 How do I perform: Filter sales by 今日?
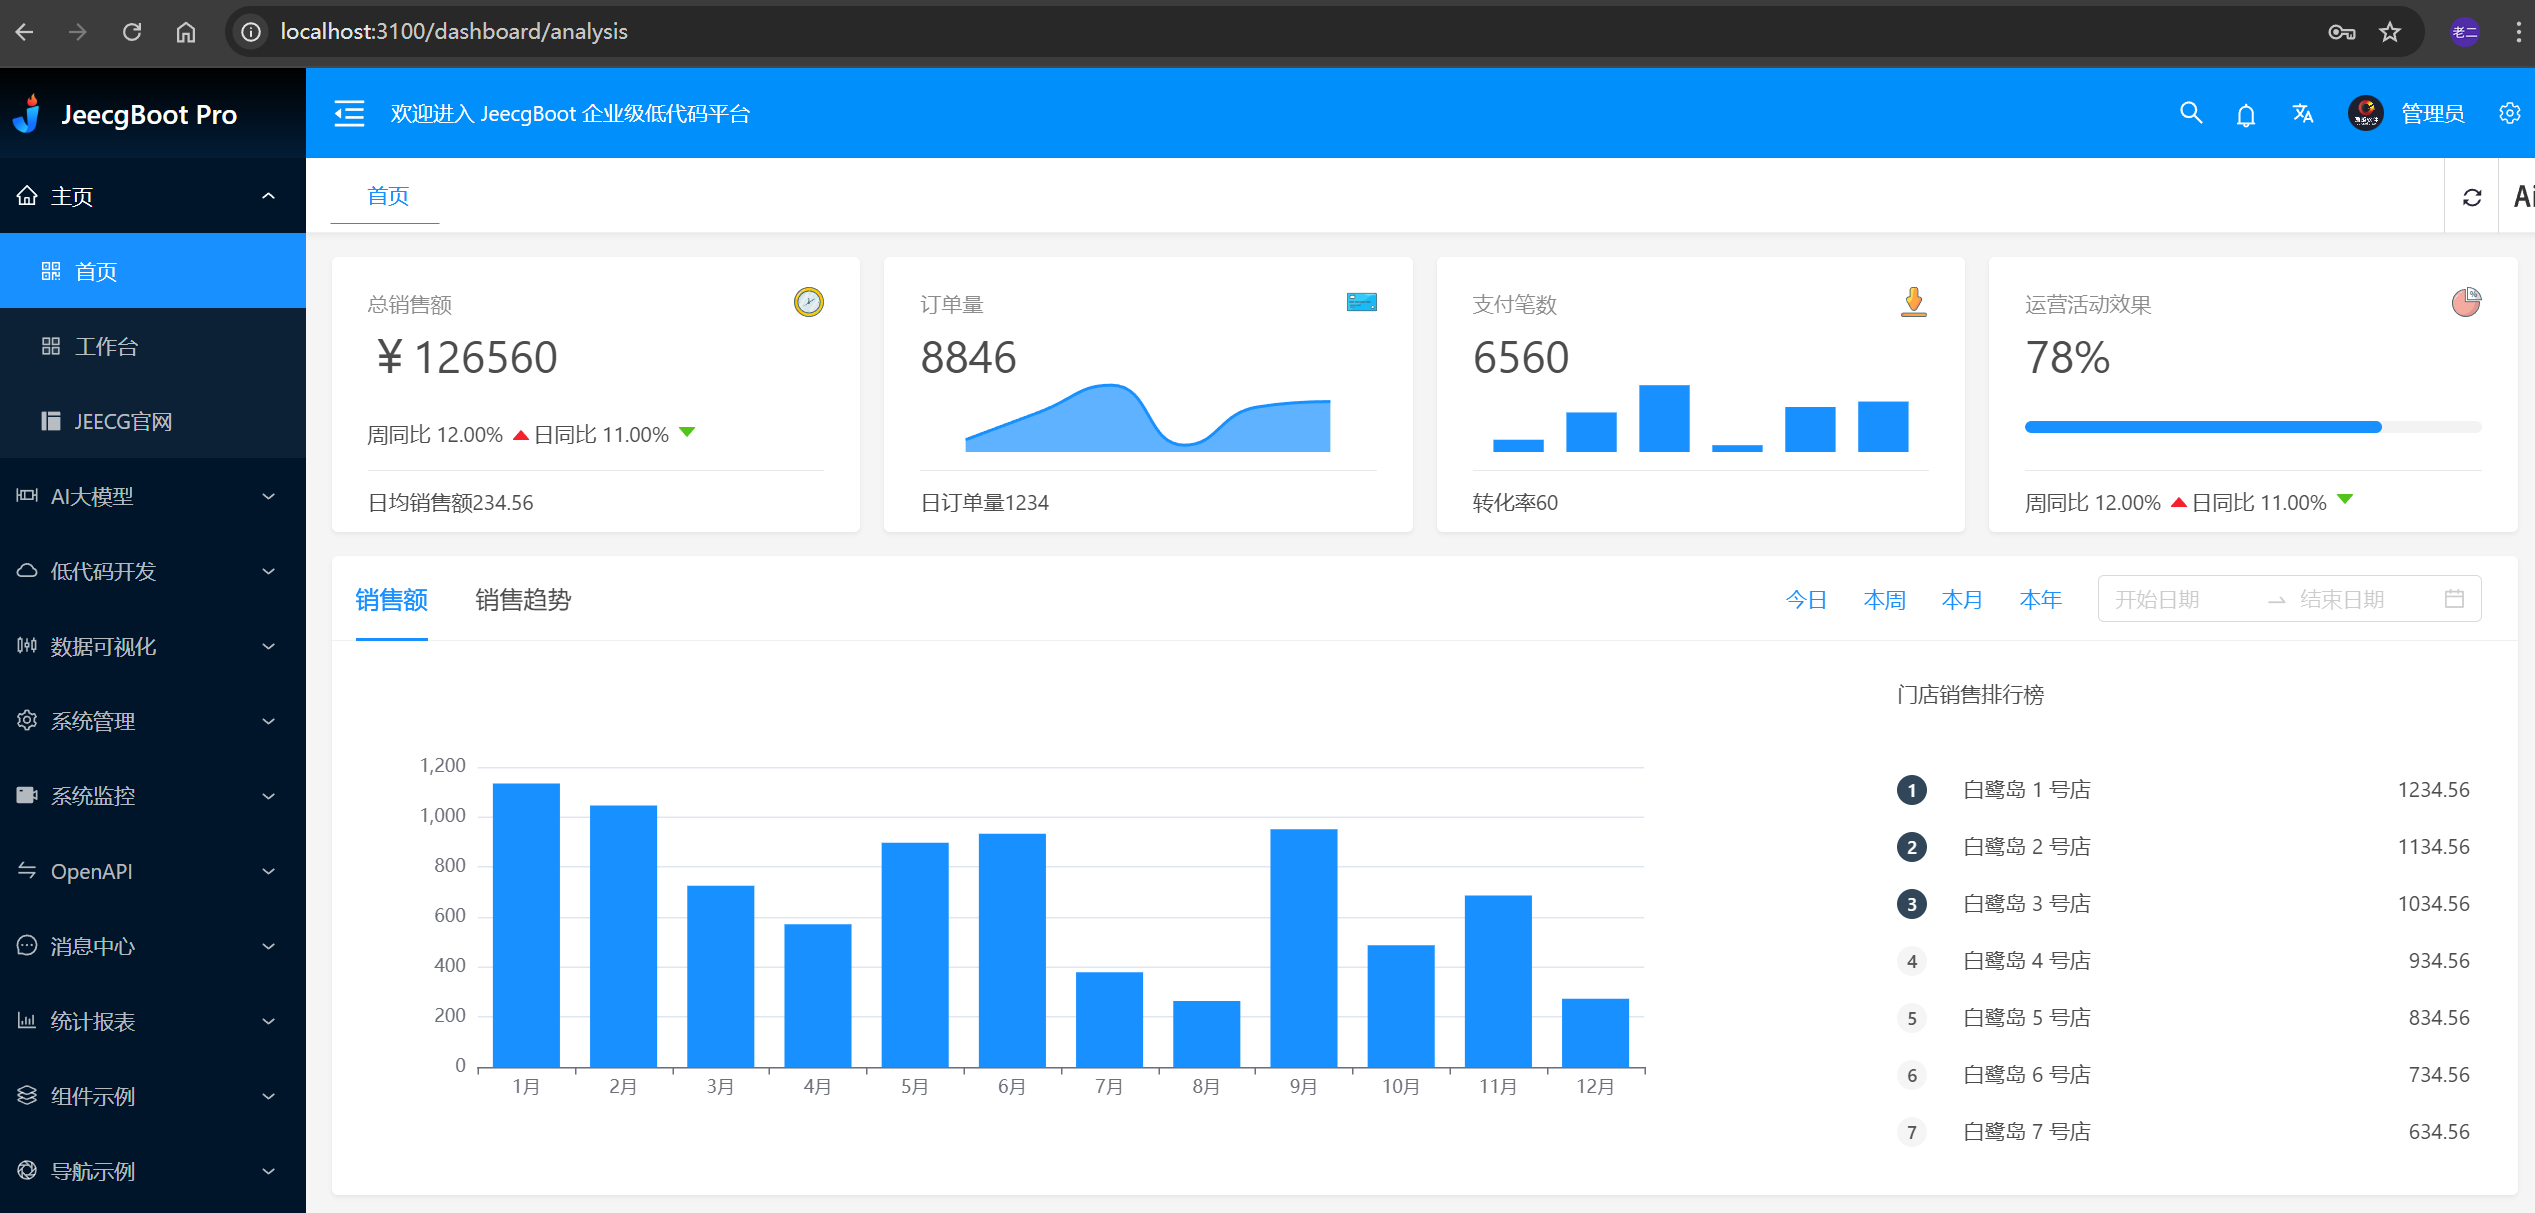1806,599
